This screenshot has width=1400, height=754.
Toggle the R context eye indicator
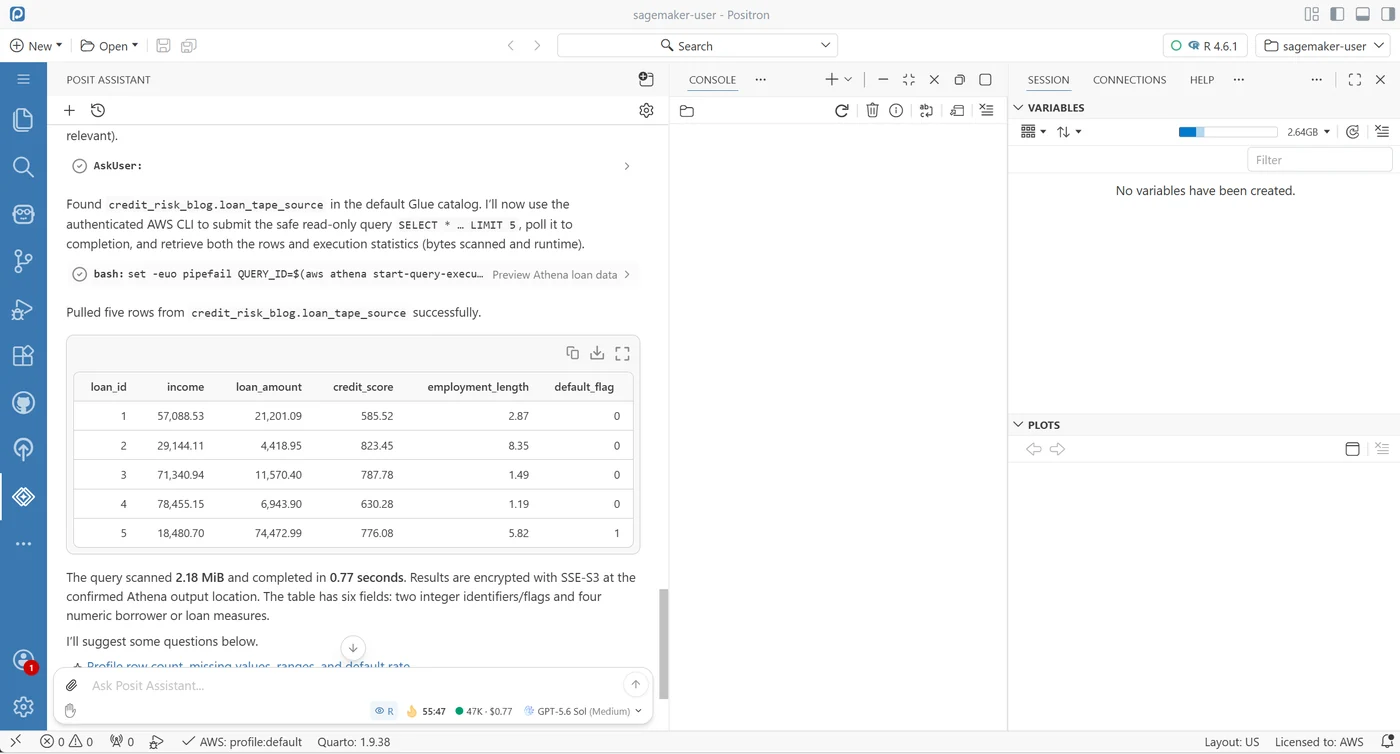384,711
